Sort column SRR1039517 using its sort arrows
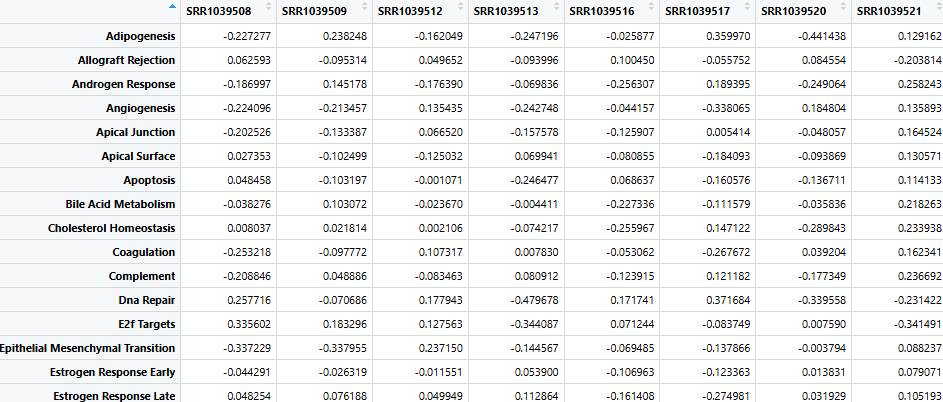Image resolution: width=943 pixels, height=402 pixels. pos(748,6)
